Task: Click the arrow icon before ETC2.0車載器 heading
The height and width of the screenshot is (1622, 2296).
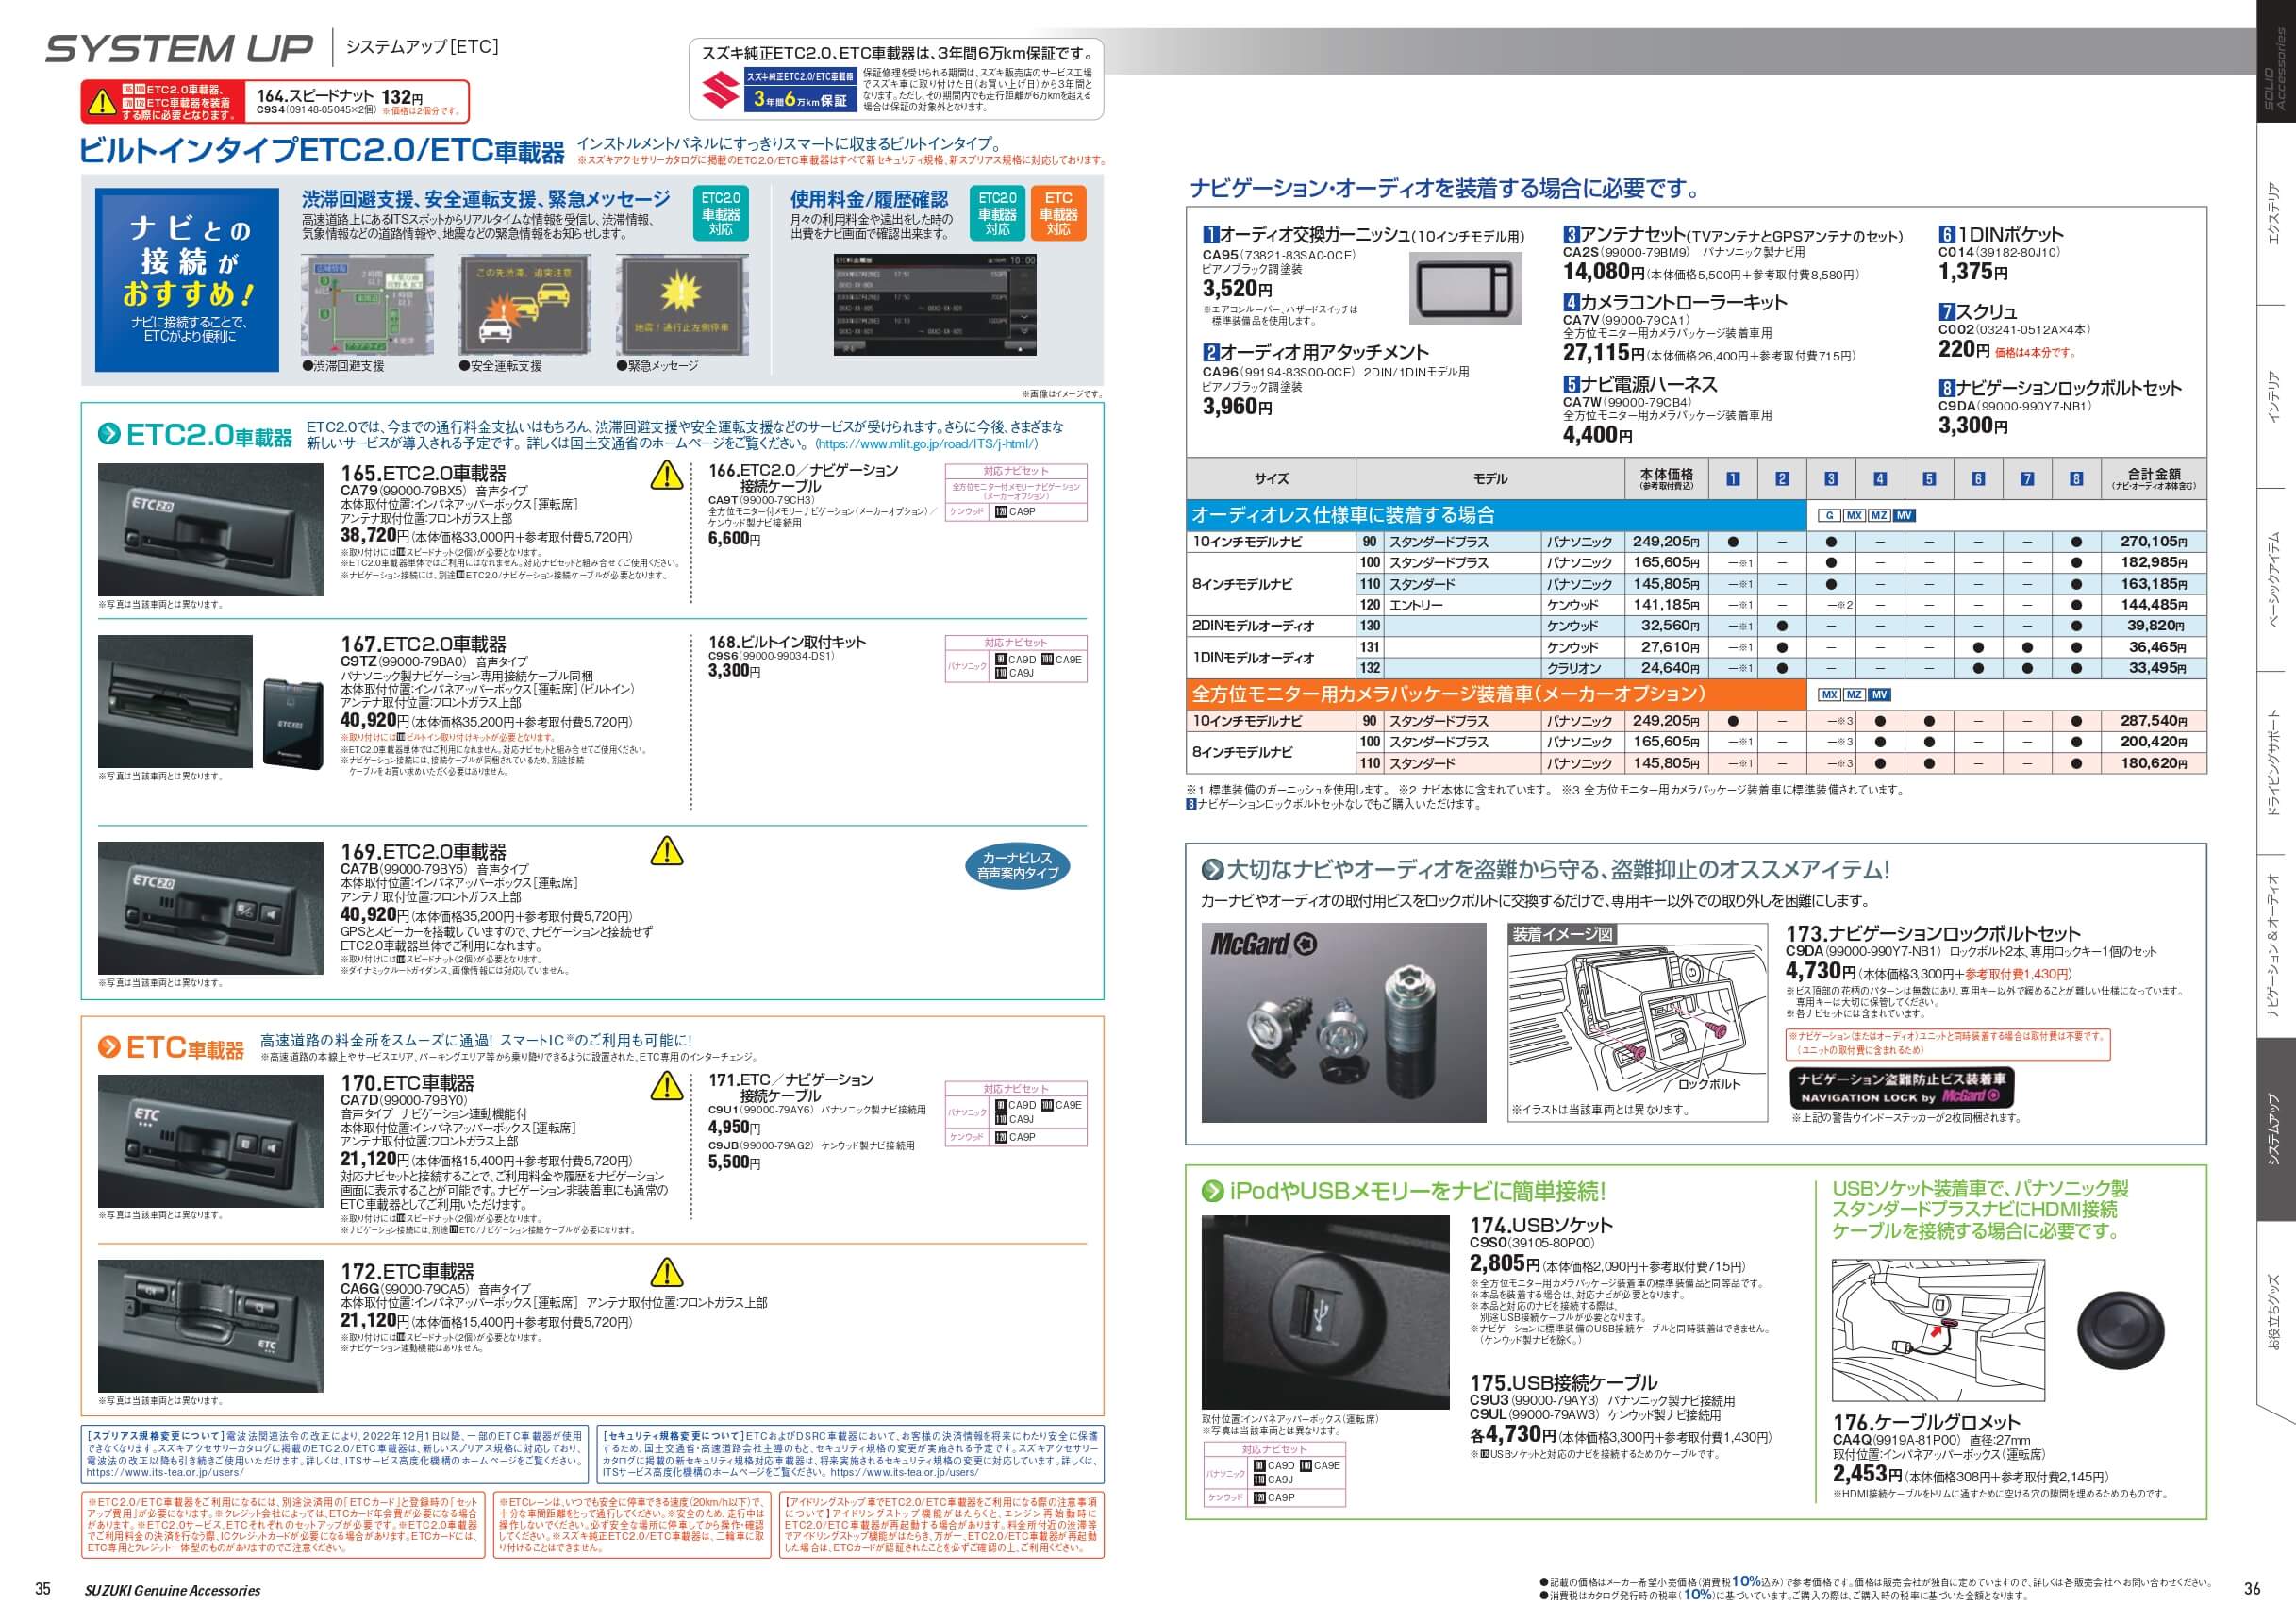Action: tap(109, 434)
